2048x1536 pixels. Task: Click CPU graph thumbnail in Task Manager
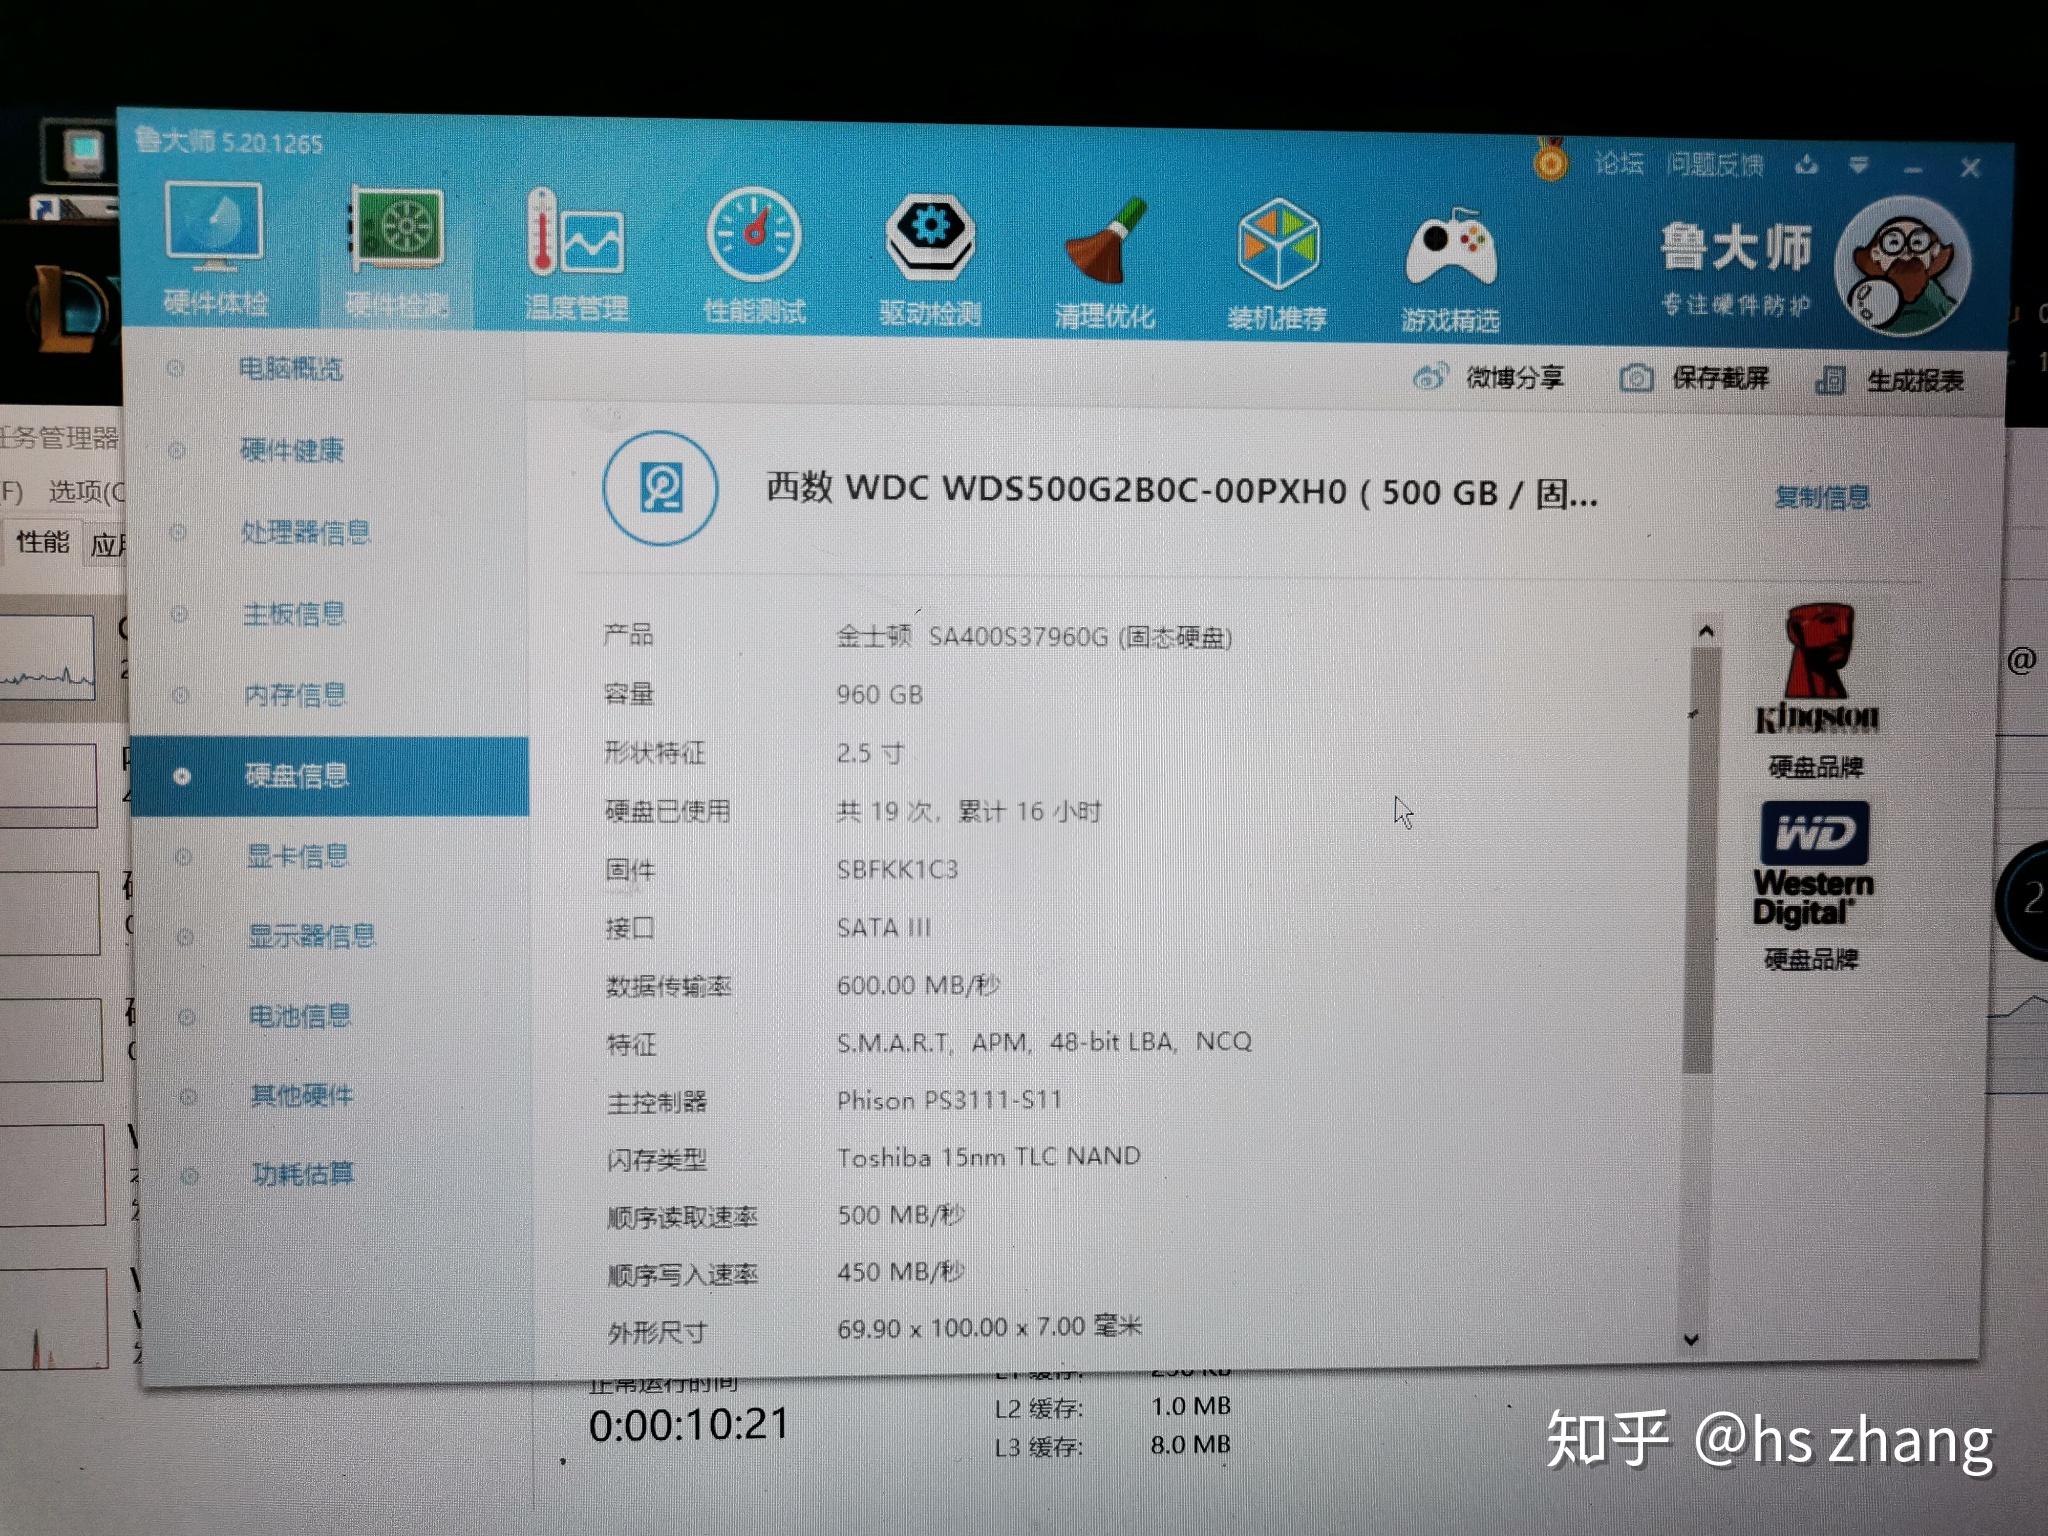point(48,656)
